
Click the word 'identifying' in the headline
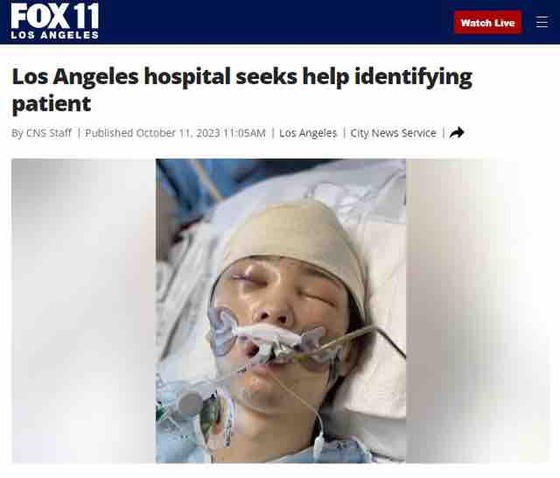[x=413, y=77]
